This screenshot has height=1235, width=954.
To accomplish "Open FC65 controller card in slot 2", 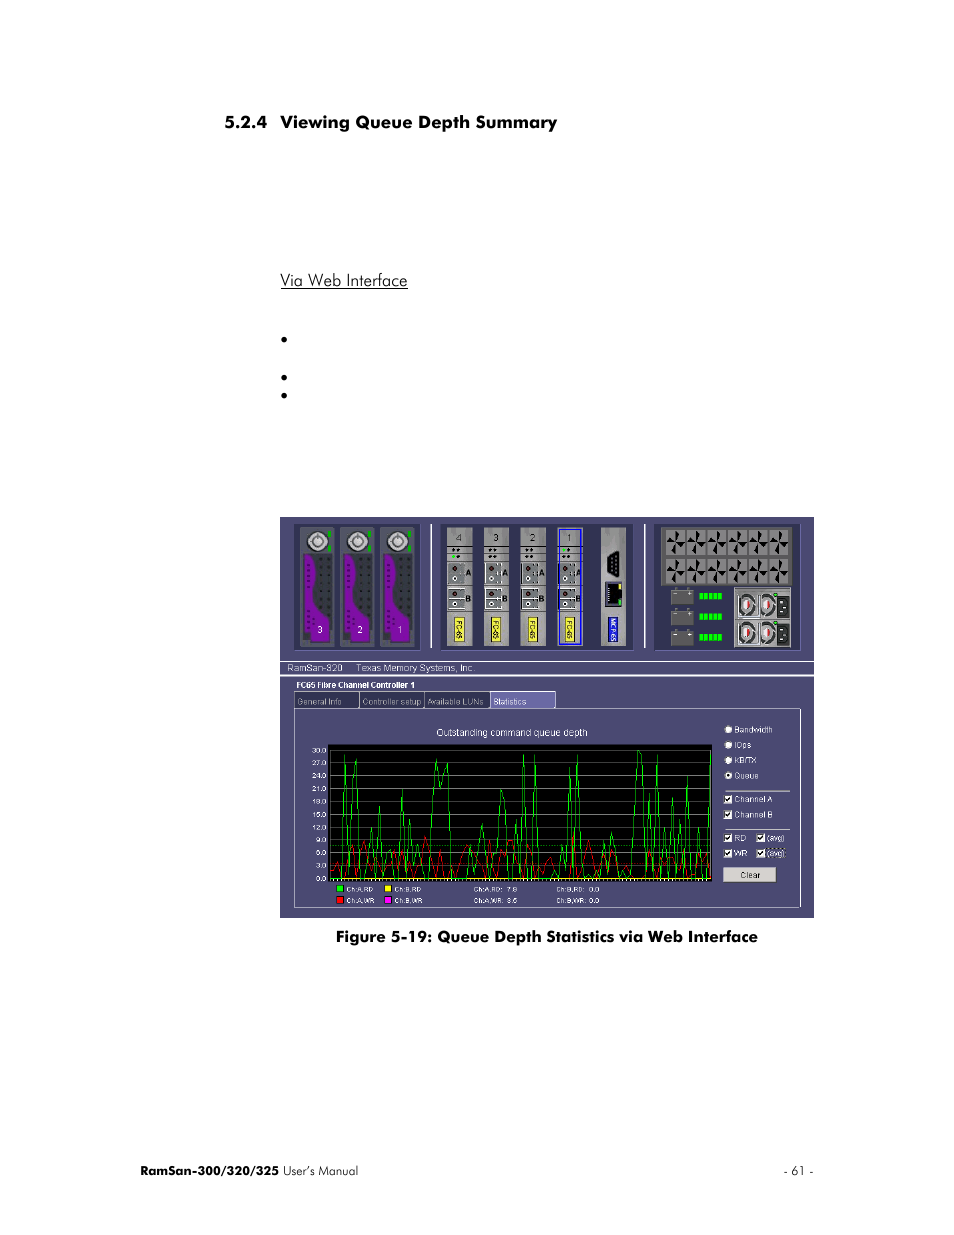I will click(533, 587).
